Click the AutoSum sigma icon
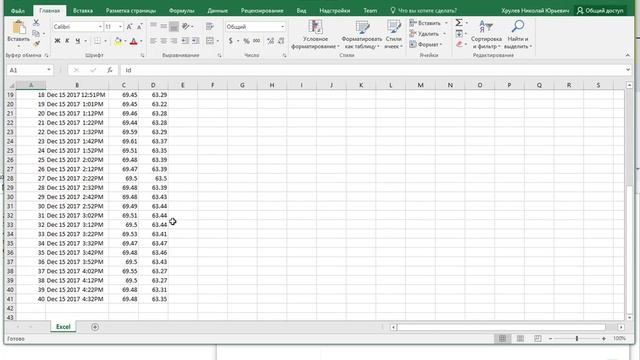The image size is (640, 360). (x=459, y=22)
